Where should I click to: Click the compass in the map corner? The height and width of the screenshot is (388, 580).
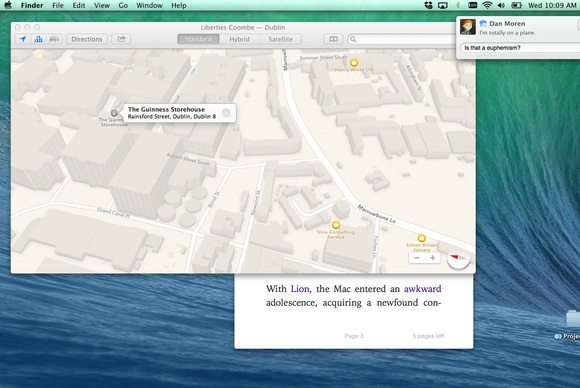458,258
